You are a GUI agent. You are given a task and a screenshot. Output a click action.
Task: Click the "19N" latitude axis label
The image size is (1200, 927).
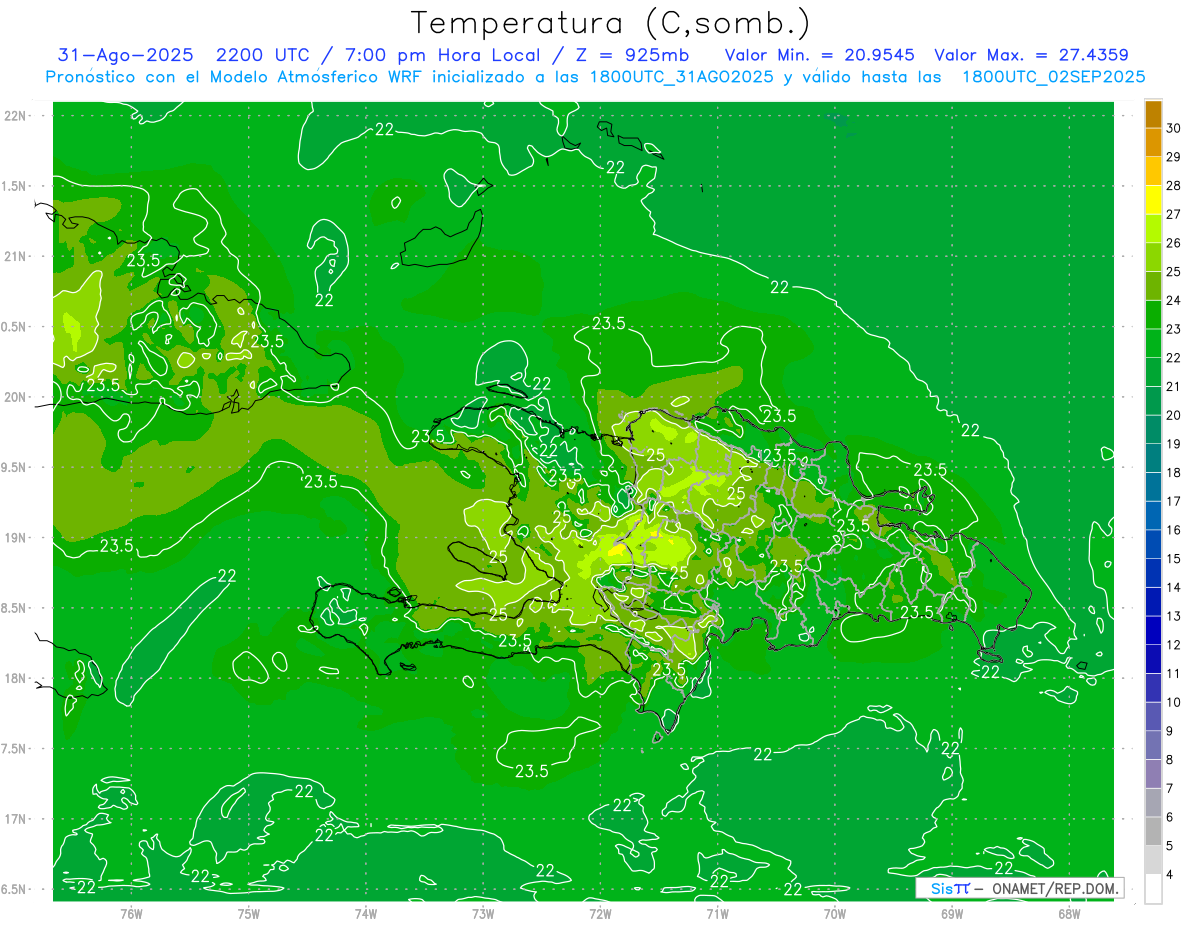coord(16,538)
